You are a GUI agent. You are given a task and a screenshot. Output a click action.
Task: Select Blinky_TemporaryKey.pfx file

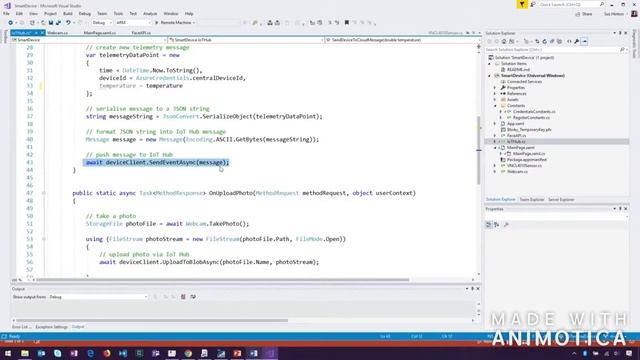click(x=529, y=129)
